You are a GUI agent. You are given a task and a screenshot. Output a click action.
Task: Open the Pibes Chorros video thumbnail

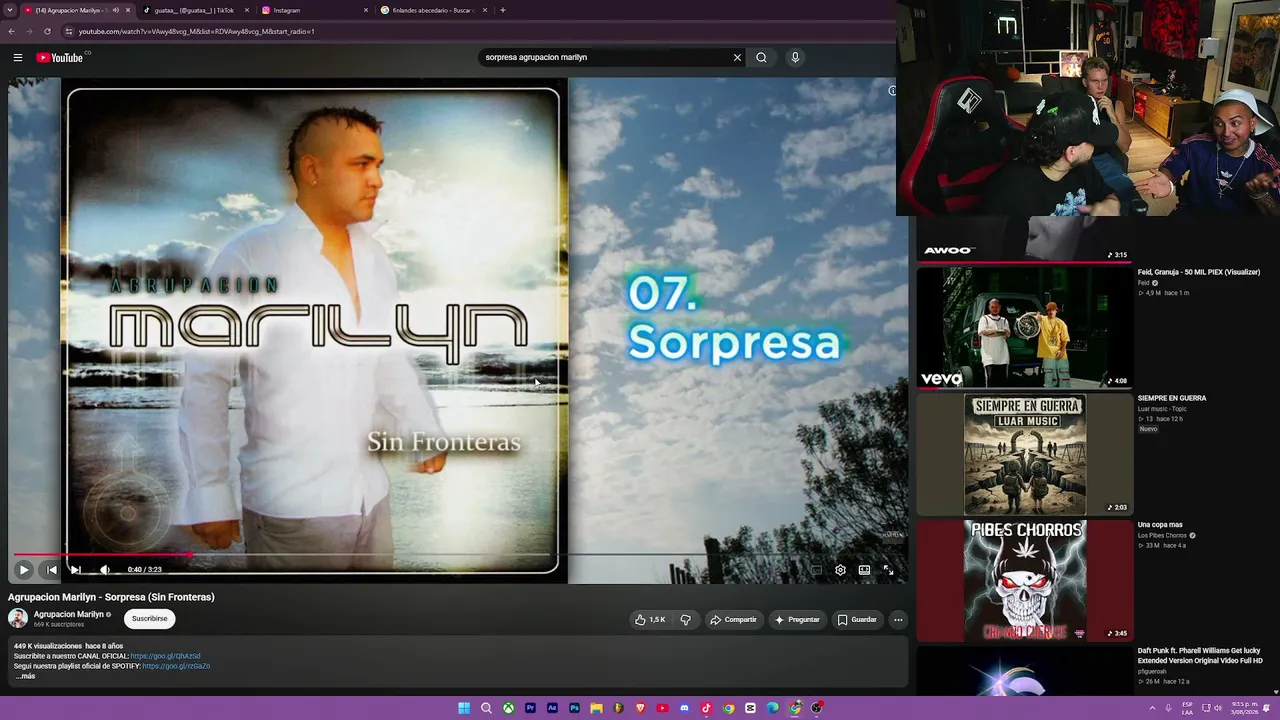coord(1025,581)
